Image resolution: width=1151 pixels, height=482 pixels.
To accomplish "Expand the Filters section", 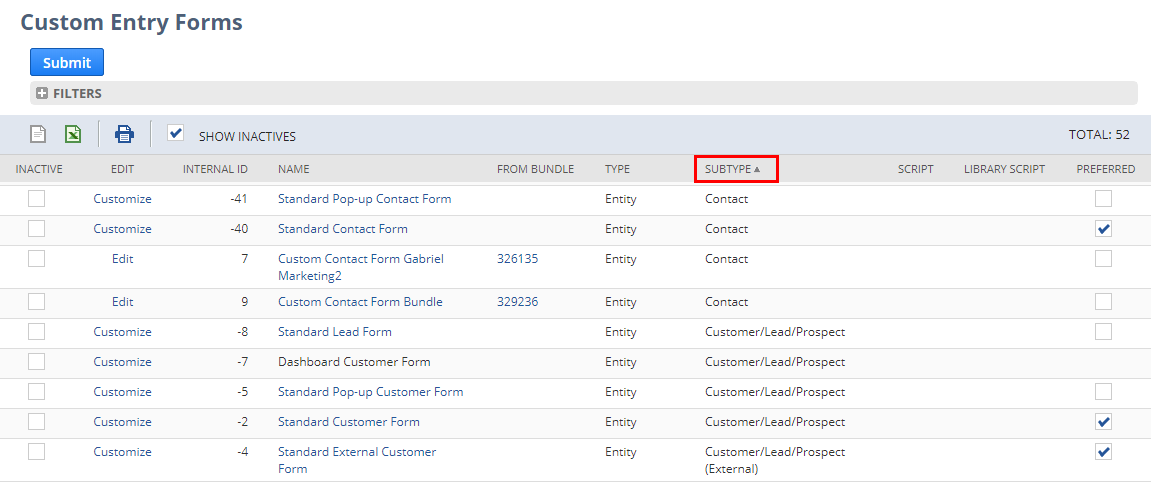I will 42,93.
